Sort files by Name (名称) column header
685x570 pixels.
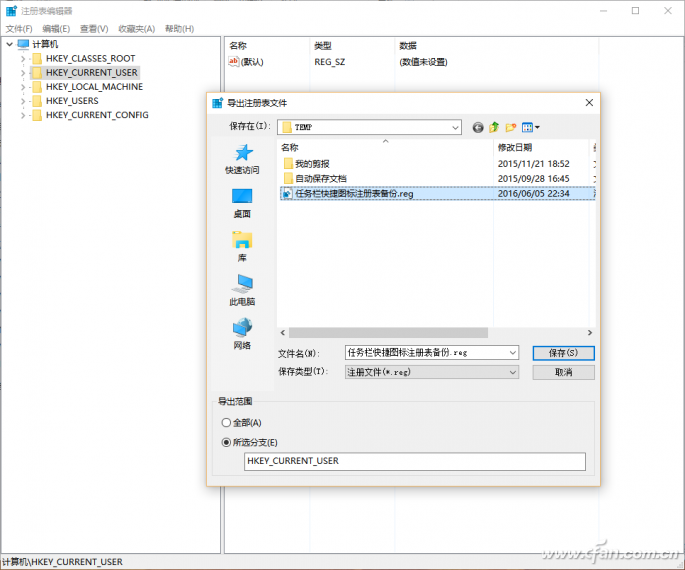pos(385,147)
